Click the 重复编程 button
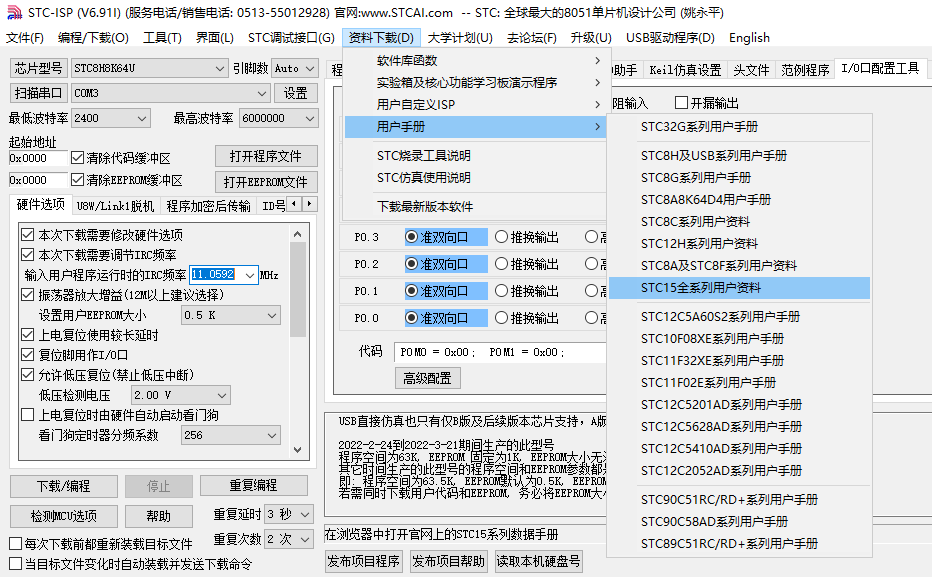This screenshot has width=932, height=577. pos(254,485)
